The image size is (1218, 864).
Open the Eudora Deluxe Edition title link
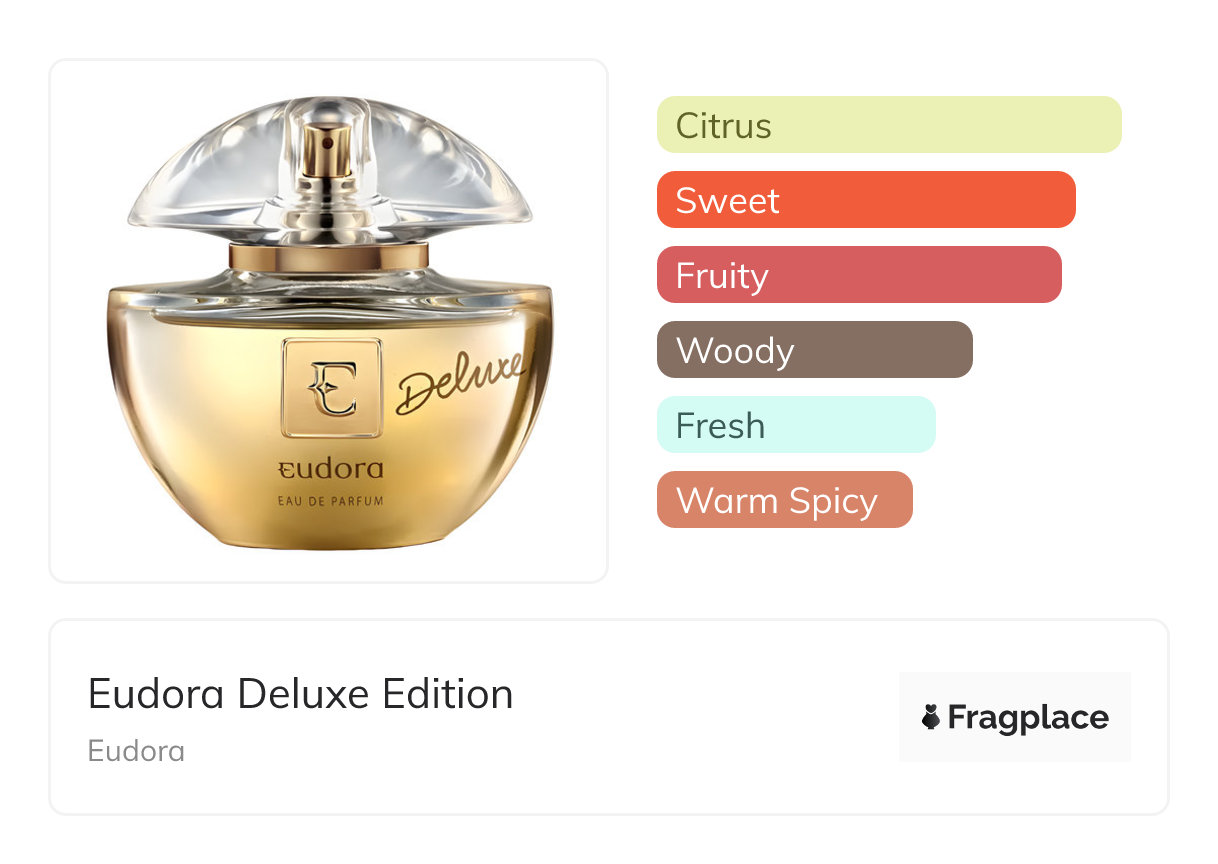click(x=300, y=694)
